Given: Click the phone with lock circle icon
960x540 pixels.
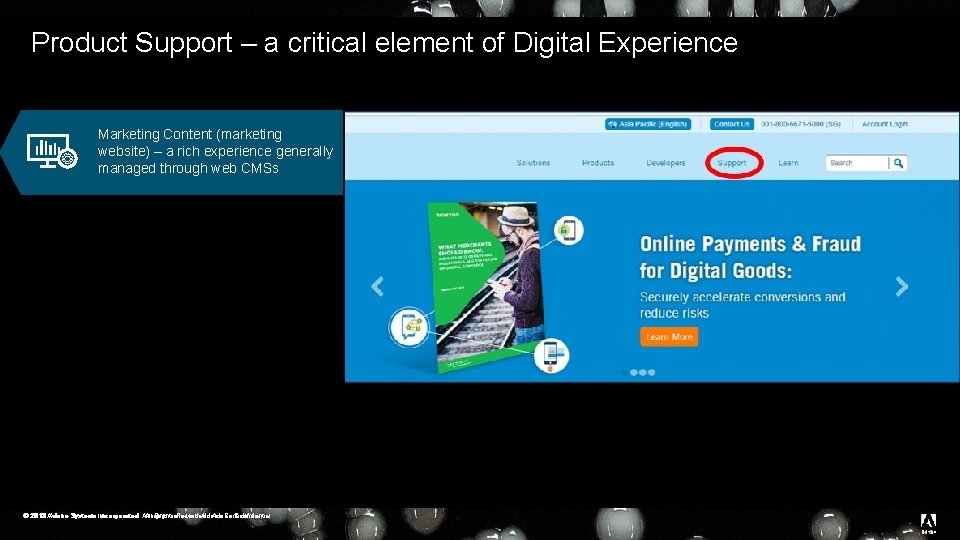Looking at the screenshot, I should (568, 231).
